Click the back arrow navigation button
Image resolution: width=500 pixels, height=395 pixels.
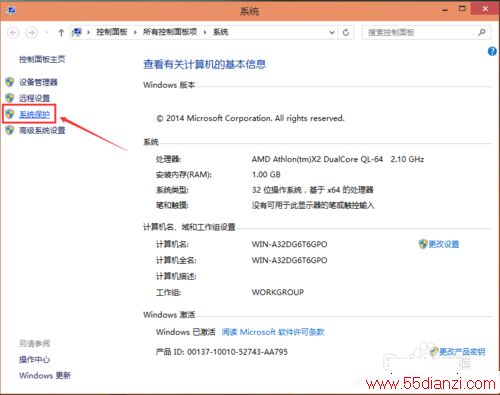13,32
